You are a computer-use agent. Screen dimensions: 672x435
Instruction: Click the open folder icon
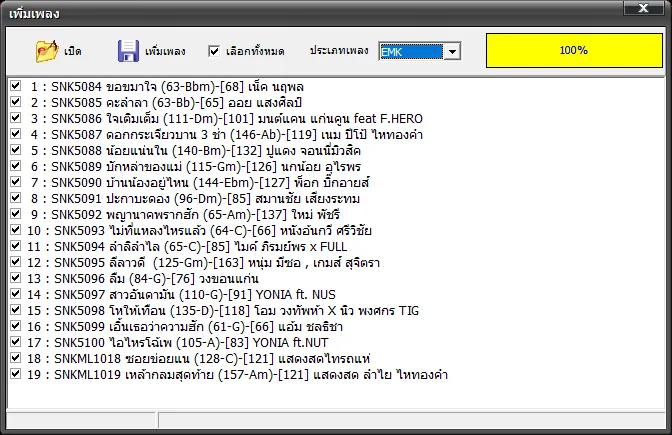tap(47, 50)
